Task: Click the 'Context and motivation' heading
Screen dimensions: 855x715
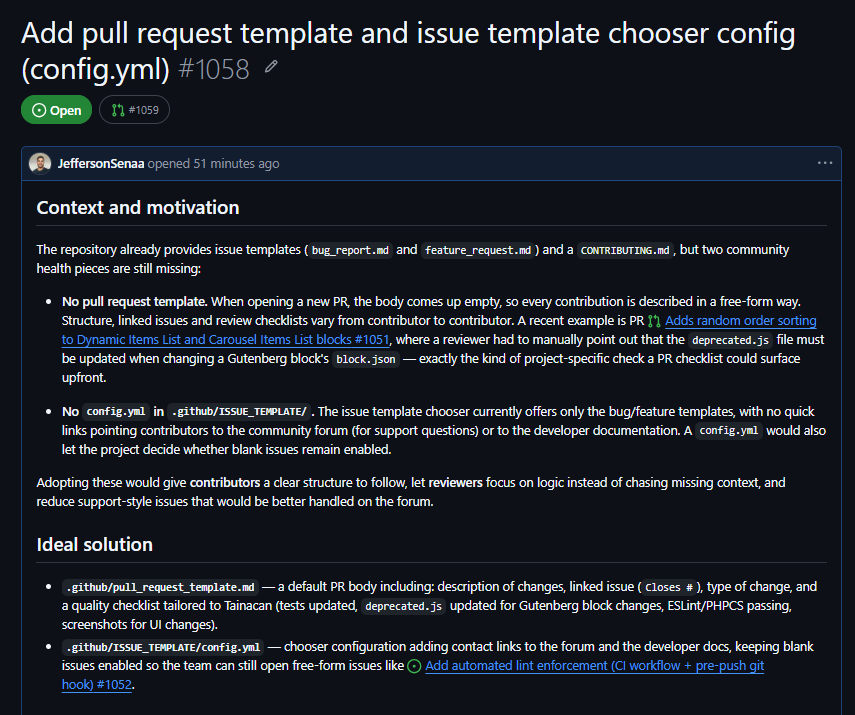Action: (x=138, y=208)
